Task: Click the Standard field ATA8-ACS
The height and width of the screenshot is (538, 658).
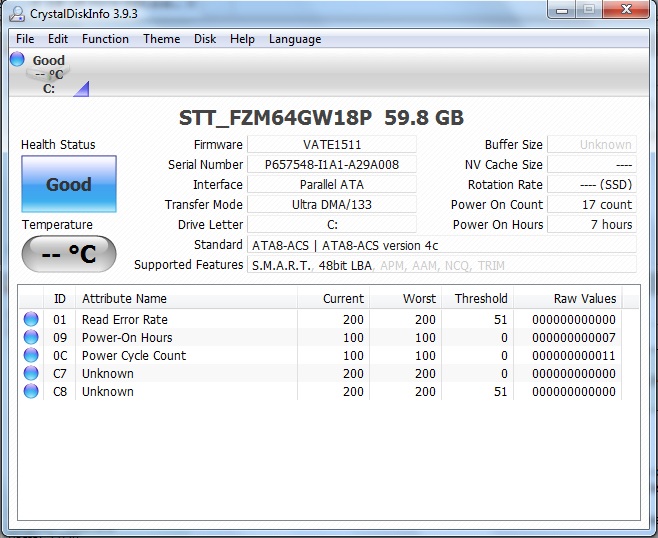Action: [x=442, y=245]
